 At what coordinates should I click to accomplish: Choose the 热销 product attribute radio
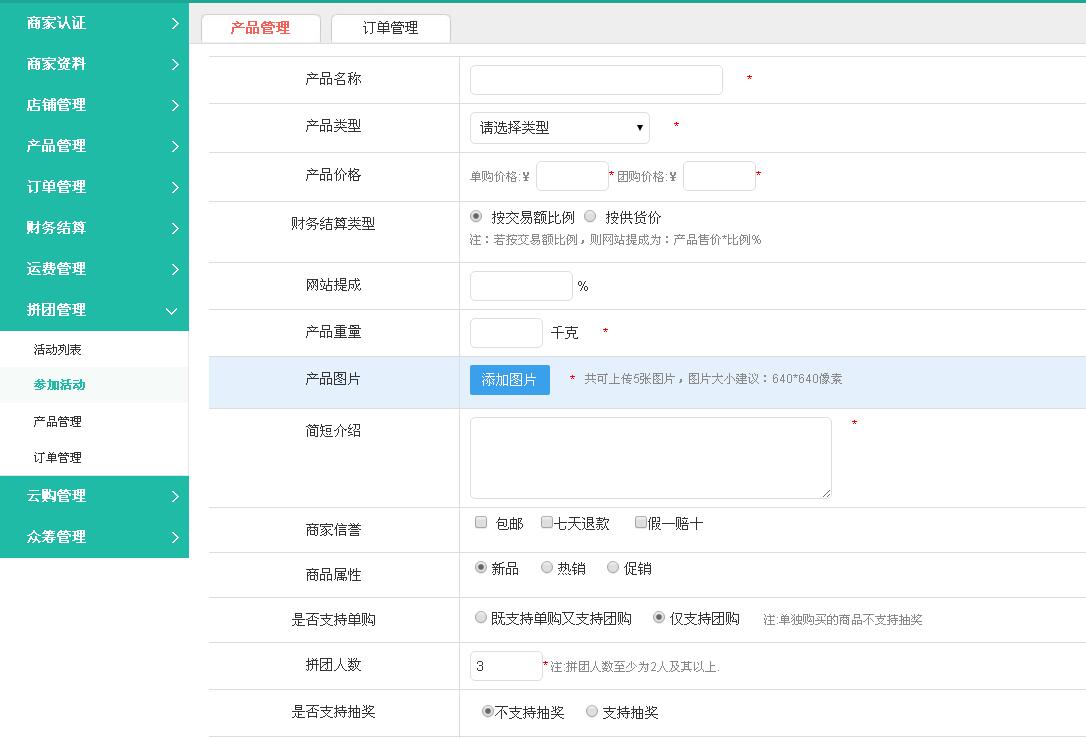547,567
